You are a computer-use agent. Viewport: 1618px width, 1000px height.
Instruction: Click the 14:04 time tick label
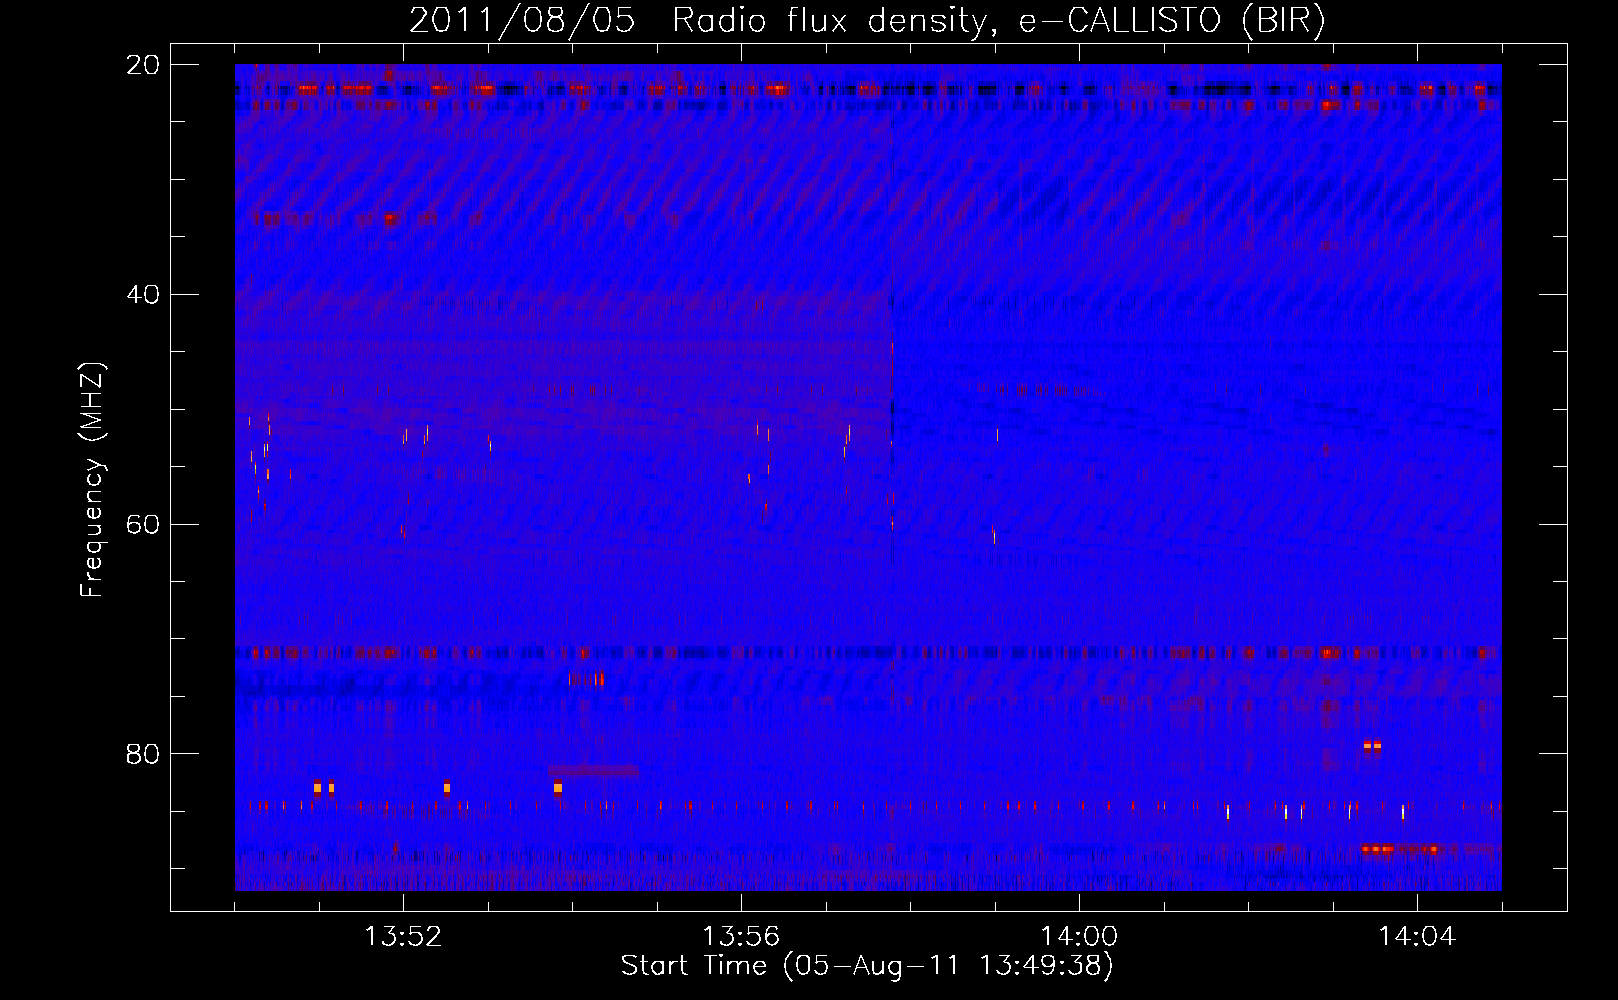point(1417,937)
